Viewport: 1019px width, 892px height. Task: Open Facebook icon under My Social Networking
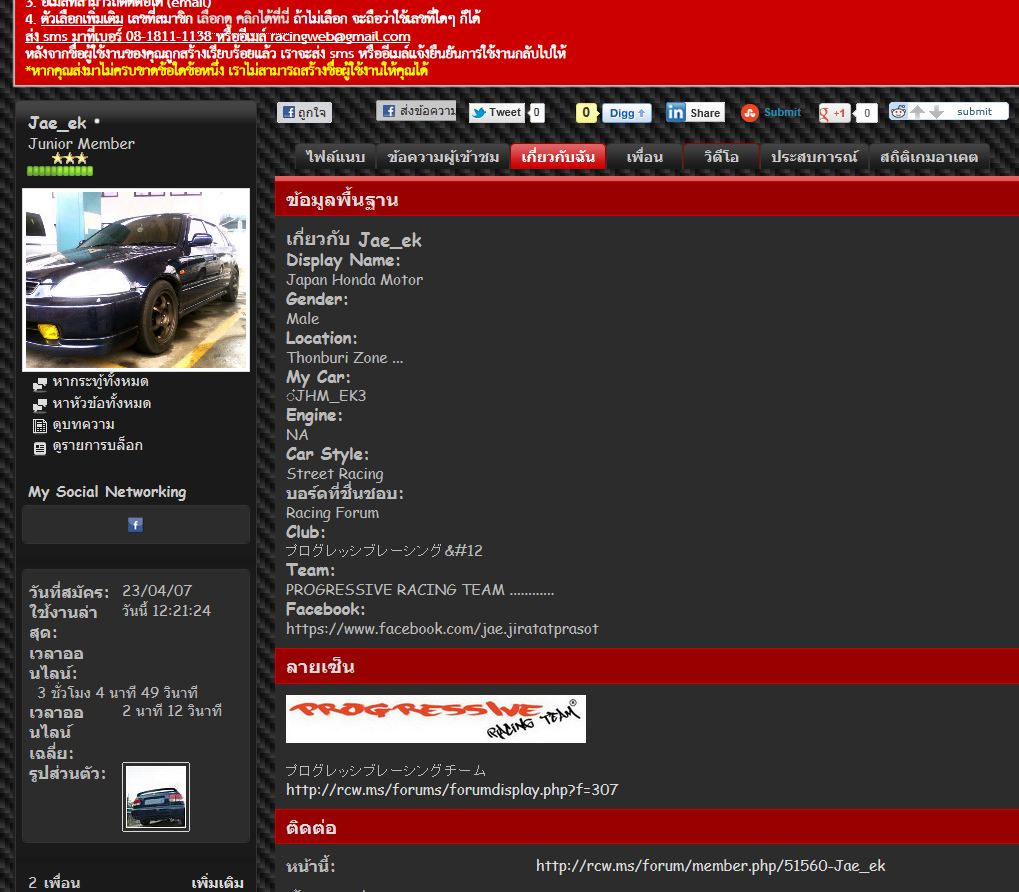pyautogui.click(x=136, y=525)
